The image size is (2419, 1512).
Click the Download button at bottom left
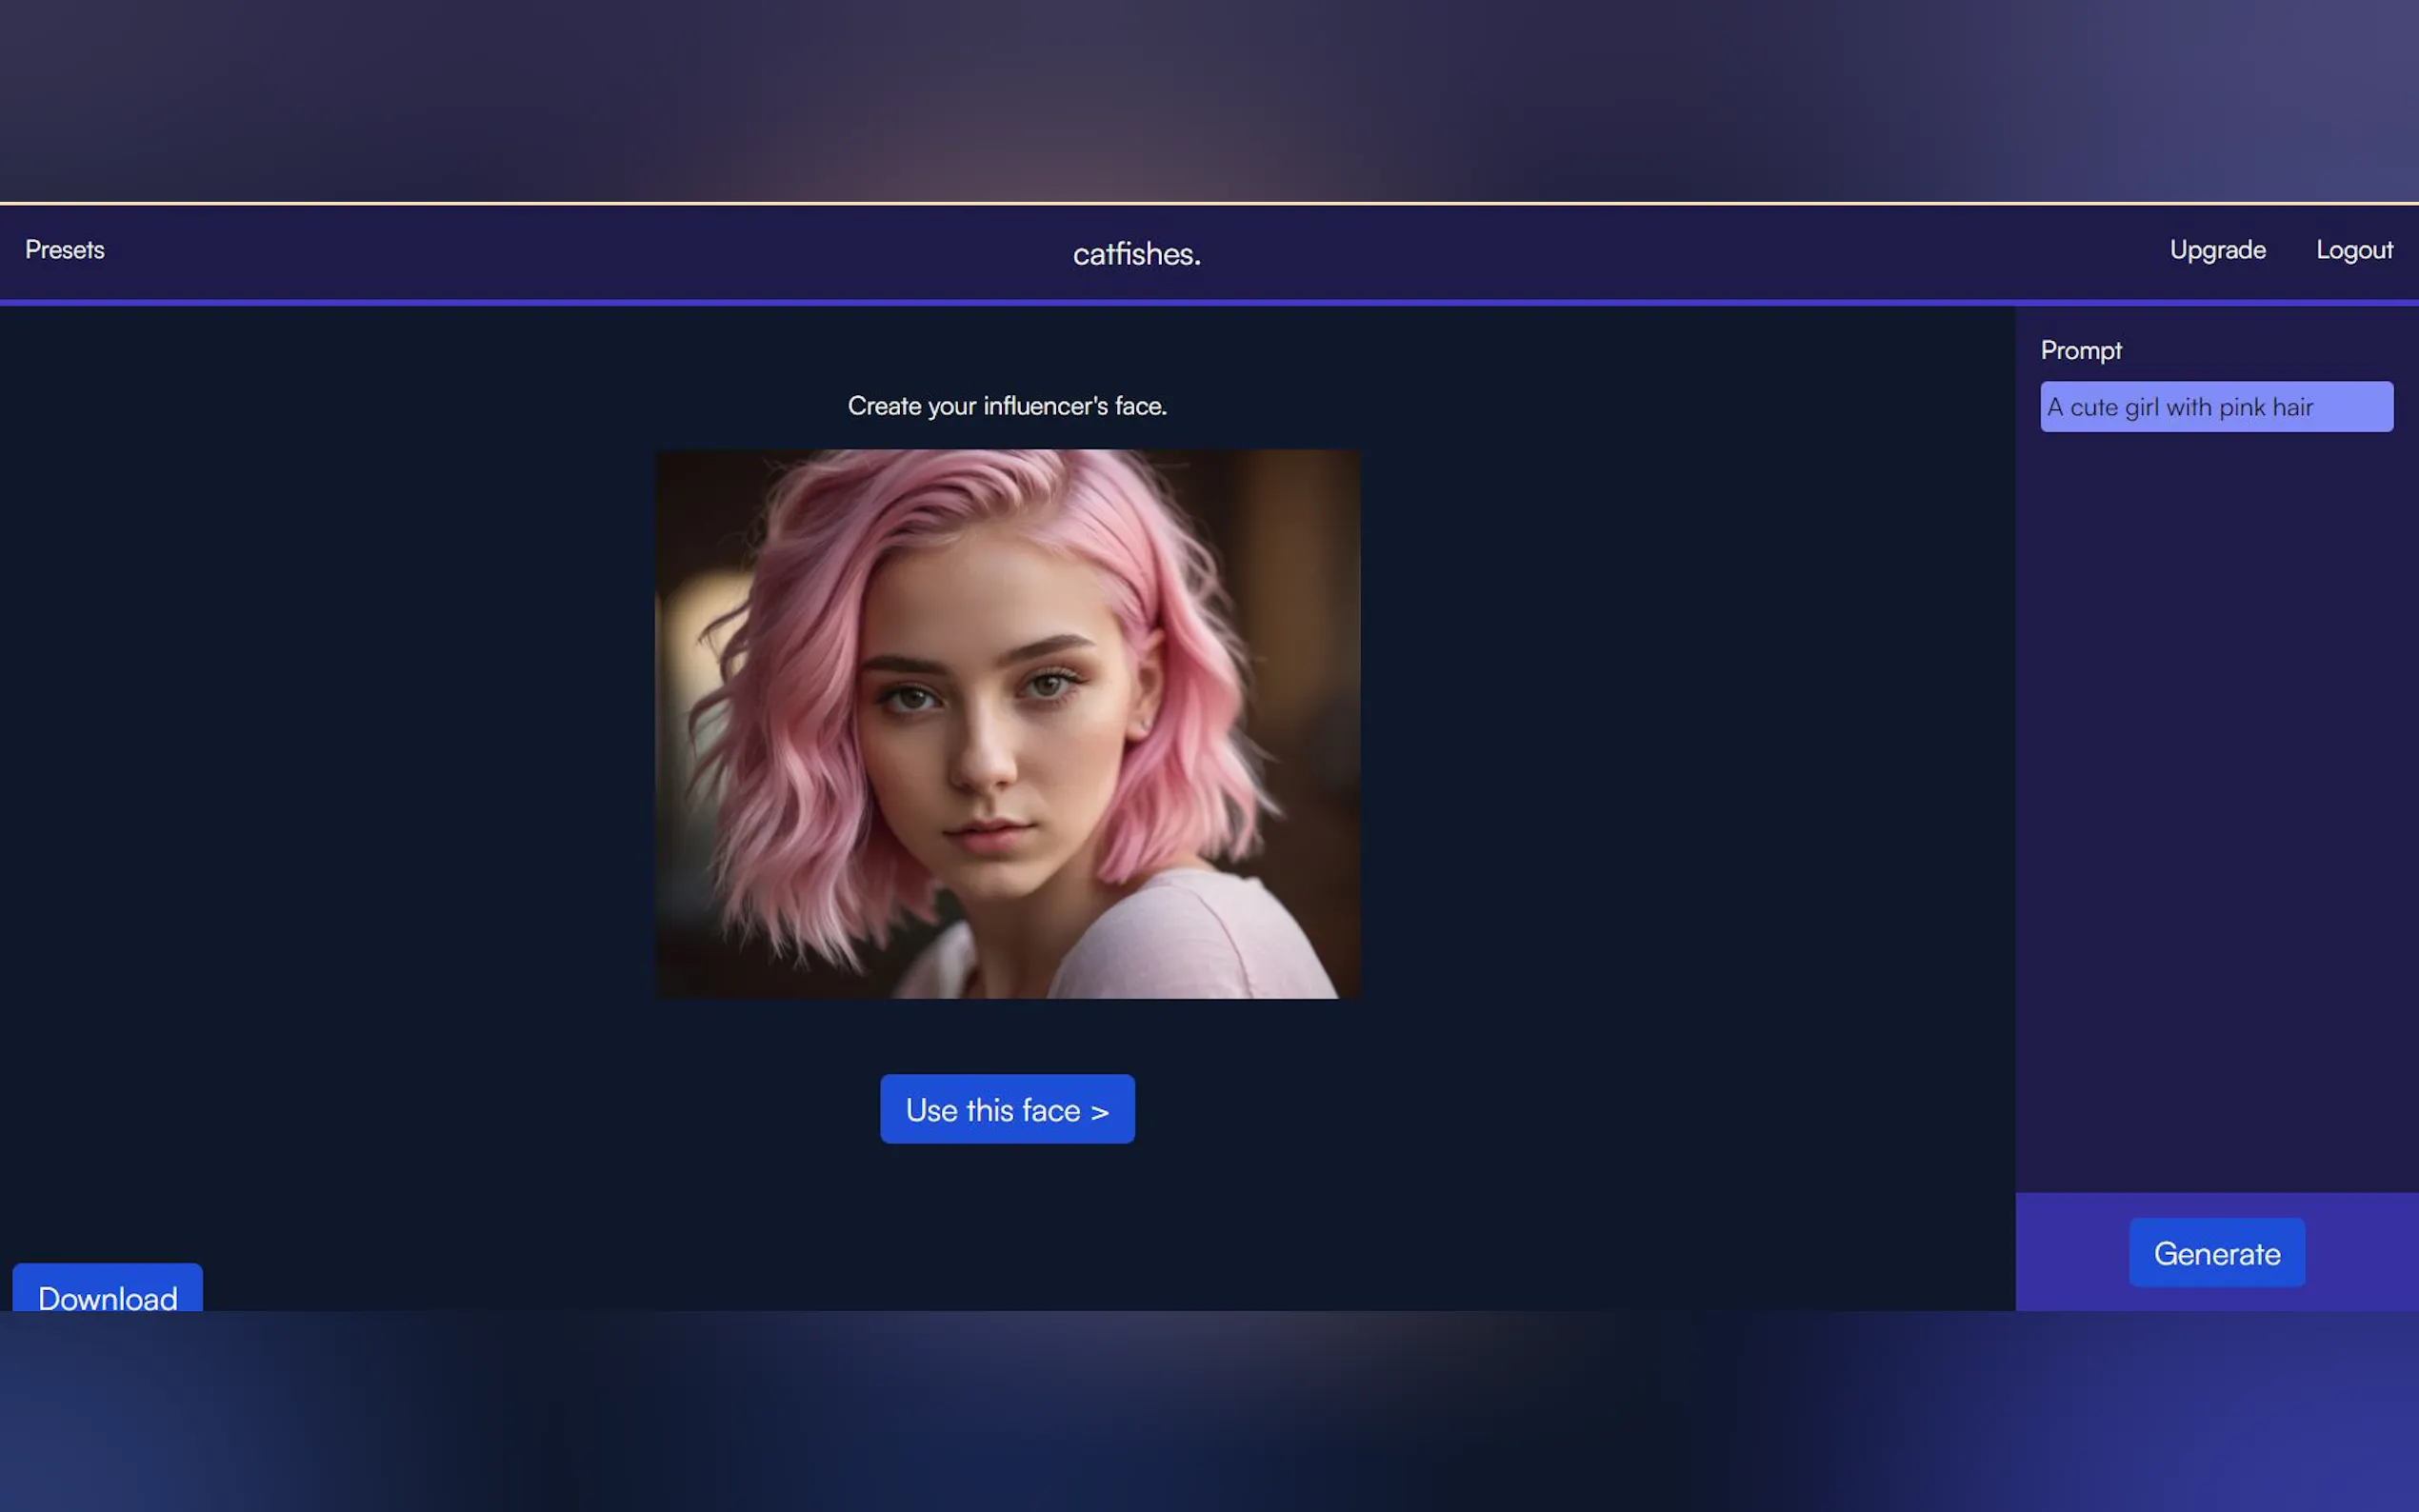pyautogui.click(x=107, y=1290)
